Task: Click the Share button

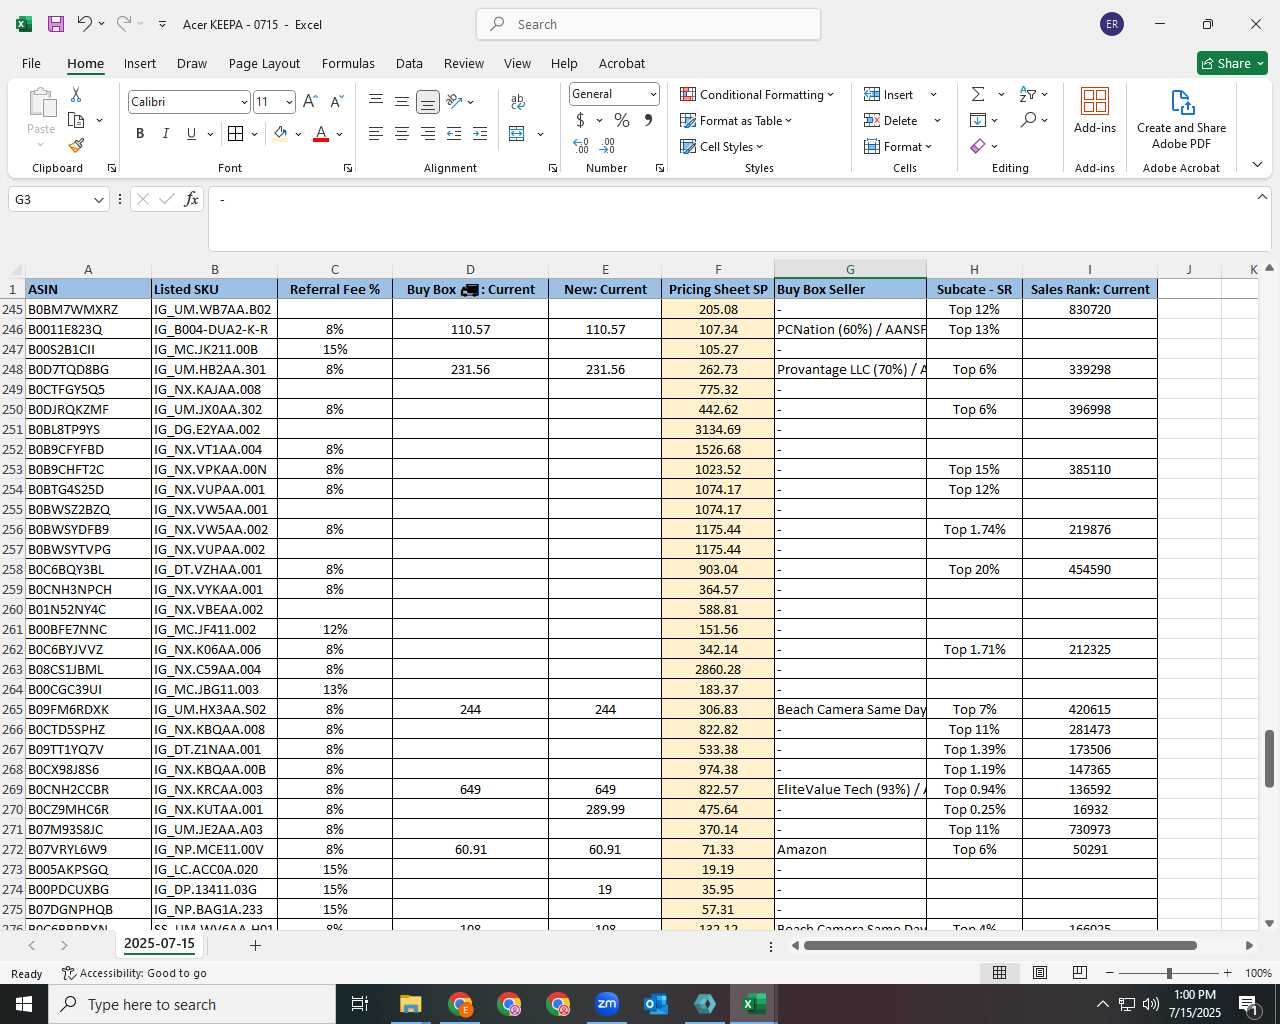Action: [x=1232, y=63]
